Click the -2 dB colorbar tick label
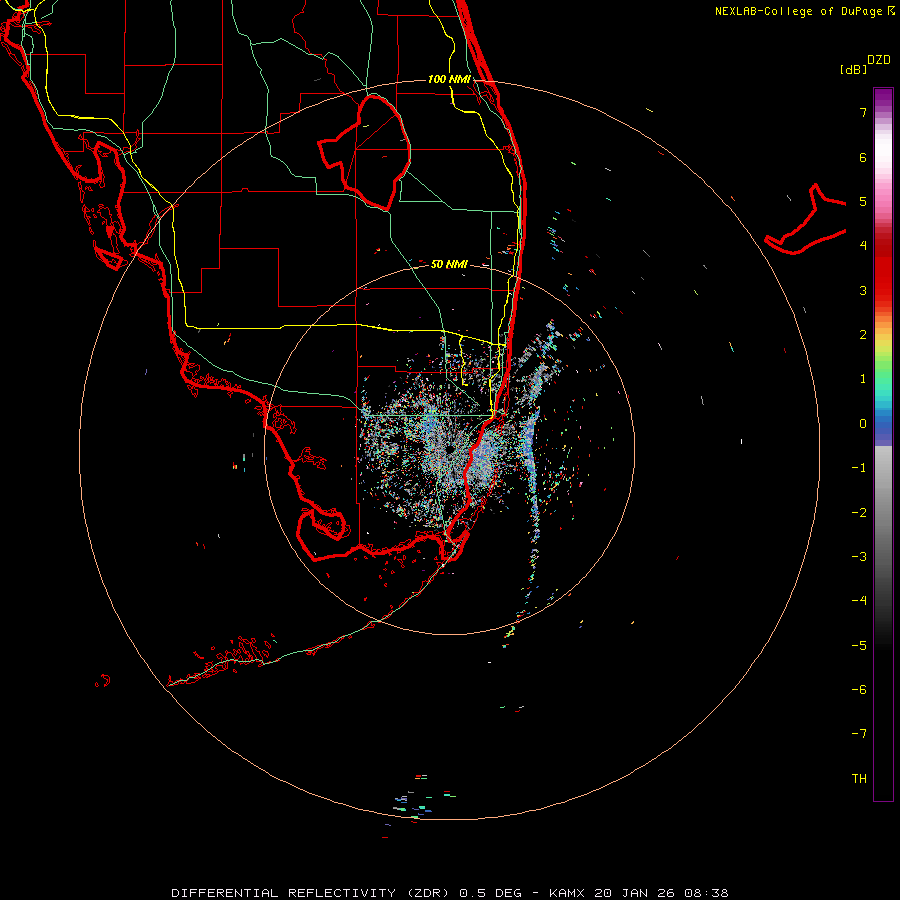Image resolution: width=900 pixels, height=900 pixels. pos(859,513)
